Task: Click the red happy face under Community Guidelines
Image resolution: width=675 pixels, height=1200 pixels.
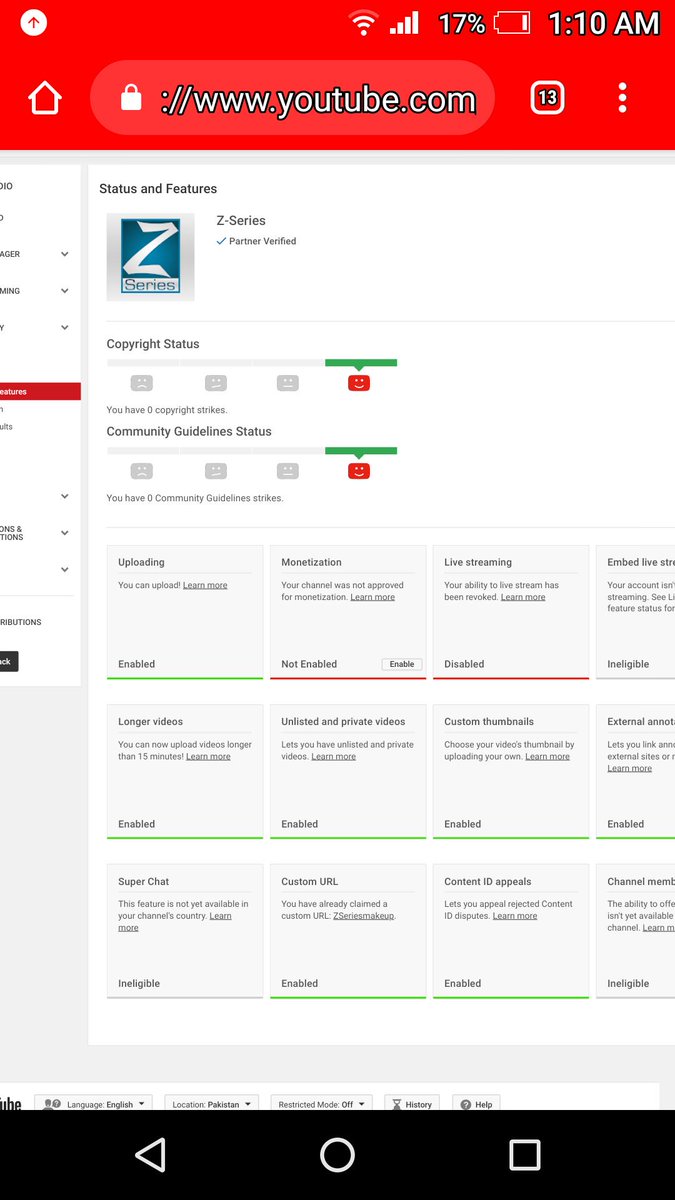Action: pos(359,470)
